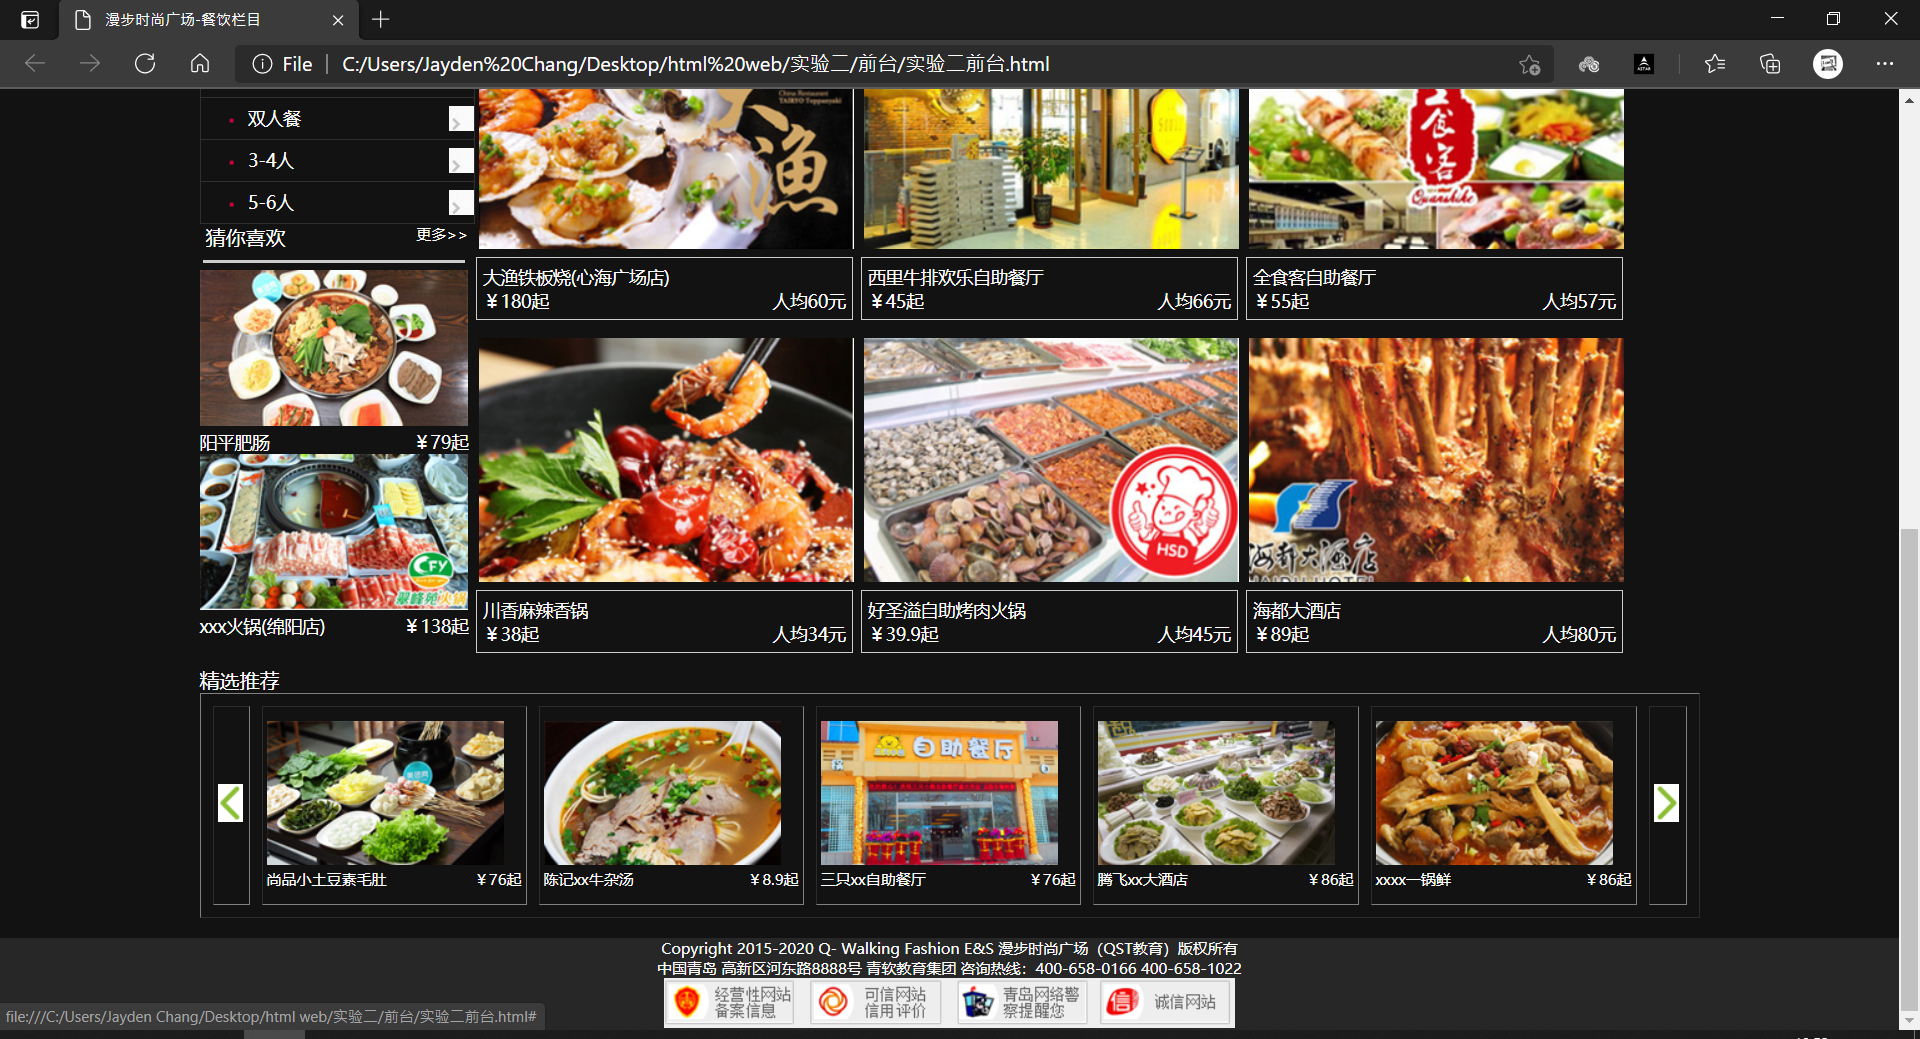Image resolution: width=1920 pixels, height=1039 pixels.
Task: Open the browser home page
Action: (x=200, y=64)
